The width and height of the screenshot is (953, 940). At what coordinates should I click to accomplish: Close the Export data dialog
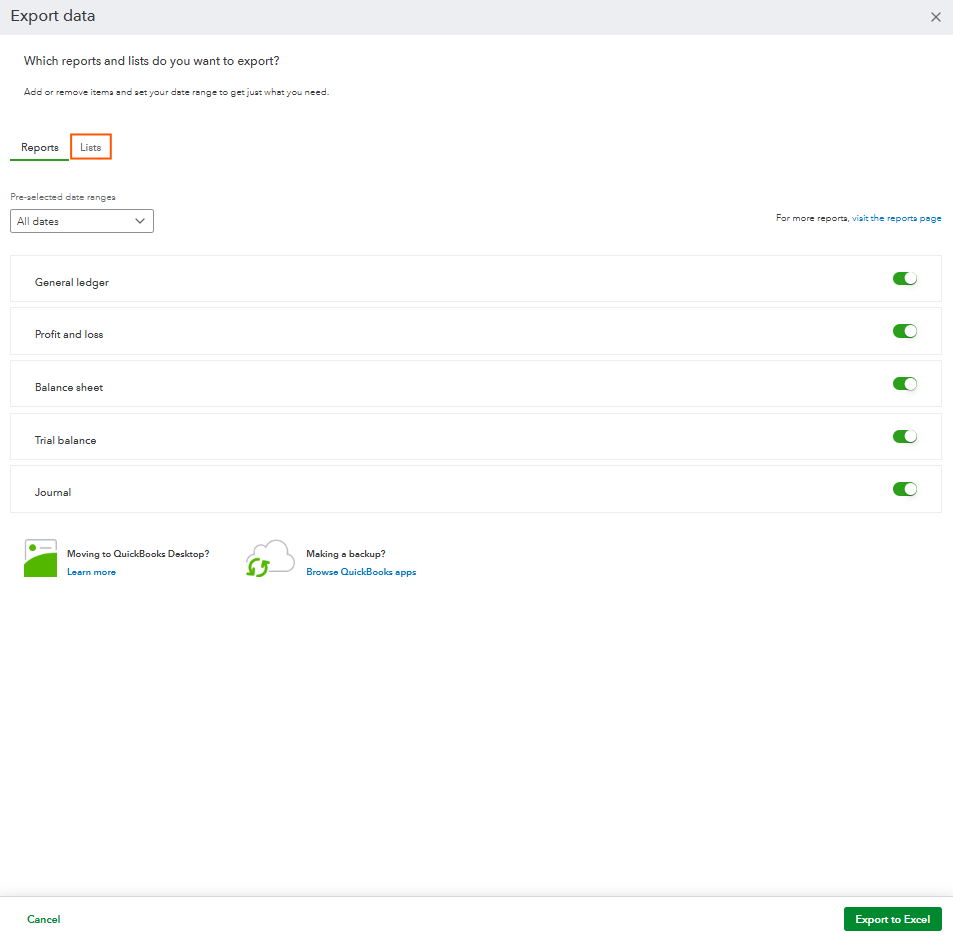[936, 17]
